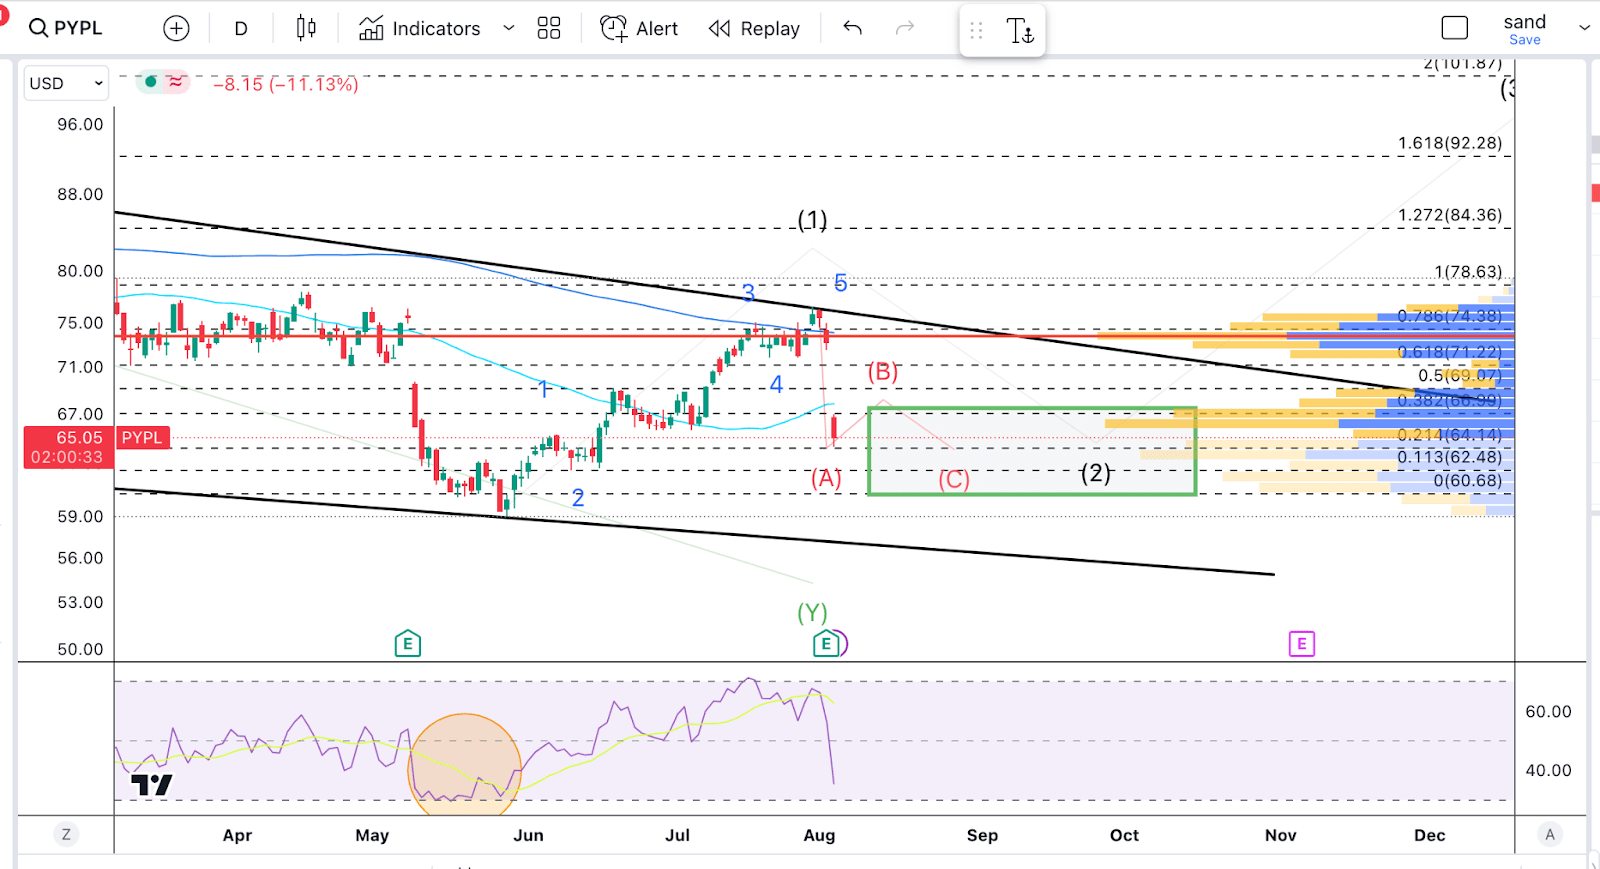
Task: Create a new Alert
Action: coord(639,29)
